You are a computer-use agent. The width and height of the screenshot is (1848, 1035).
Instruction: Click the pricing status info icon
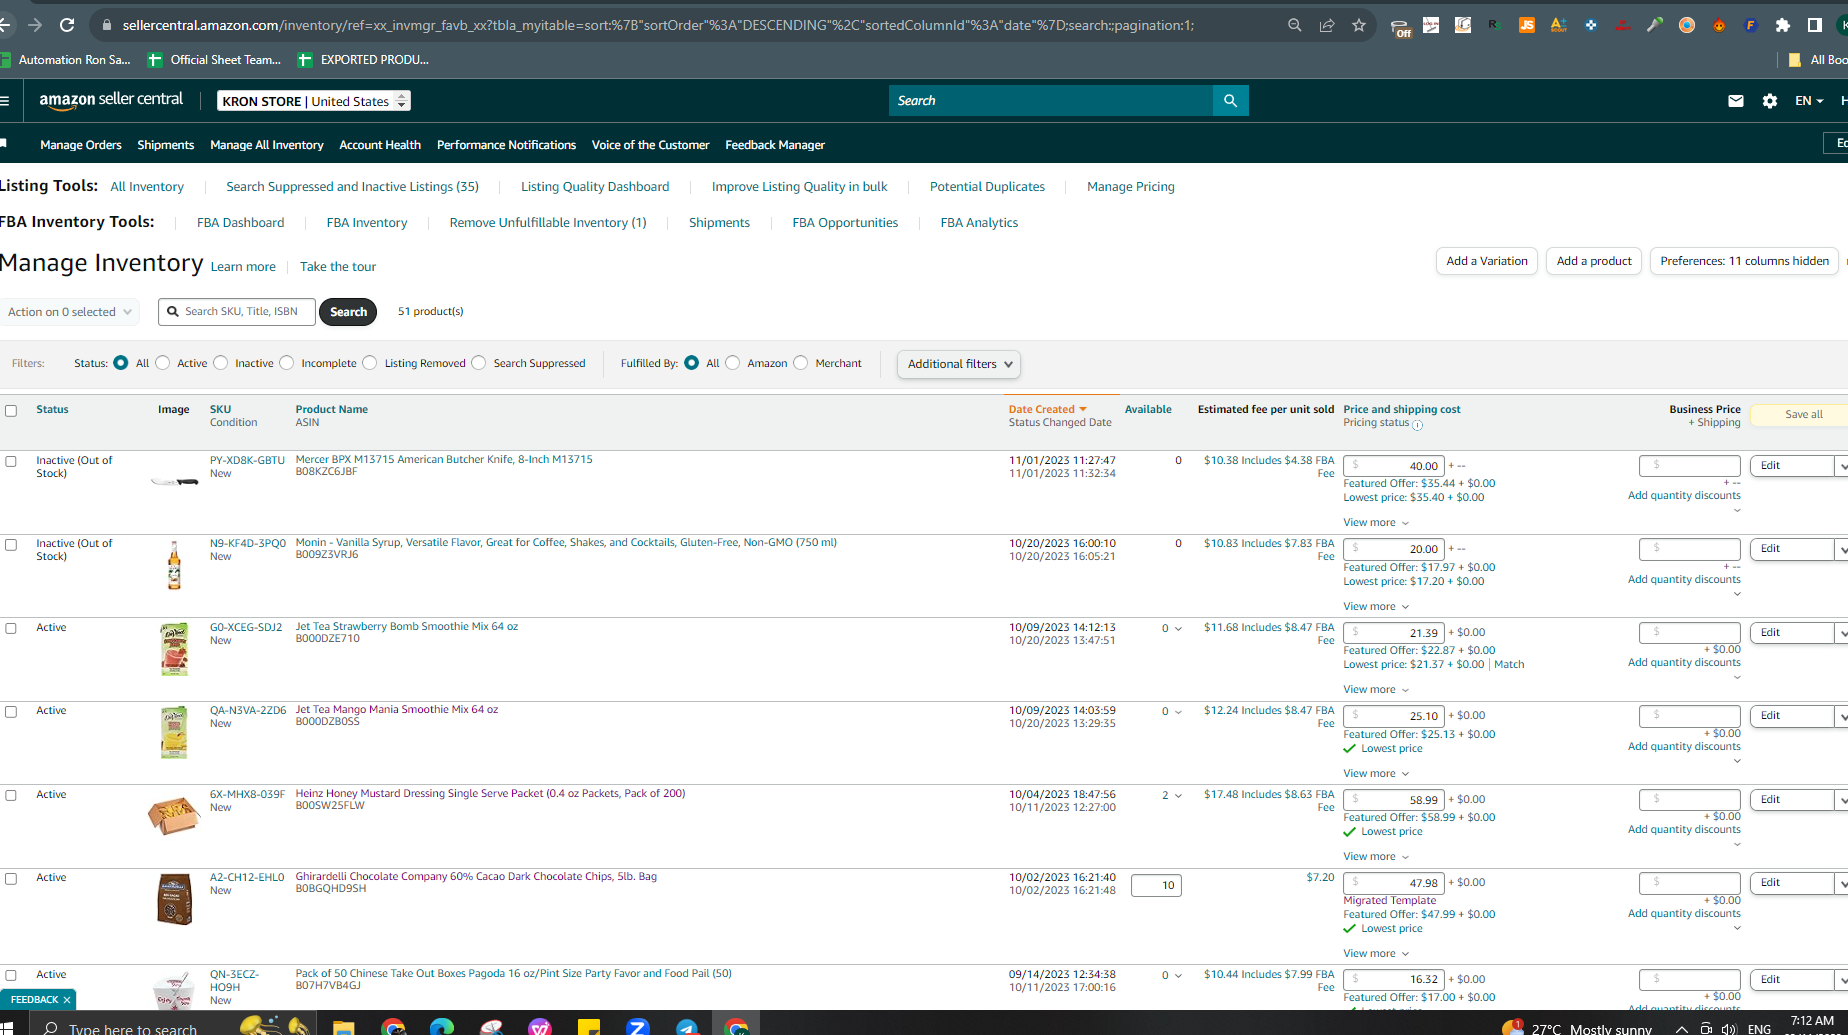pos(1418,424)
